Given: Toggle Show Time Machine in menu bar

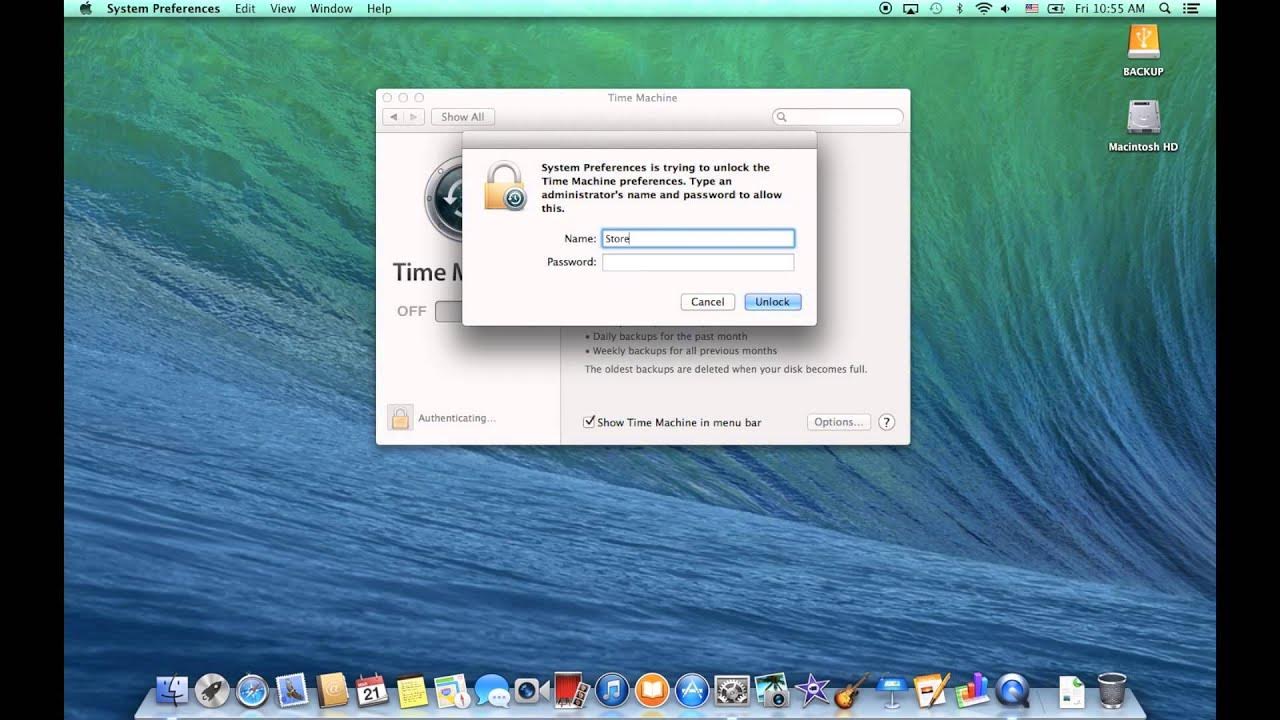Looking at the screenshot, I should 589,422.
